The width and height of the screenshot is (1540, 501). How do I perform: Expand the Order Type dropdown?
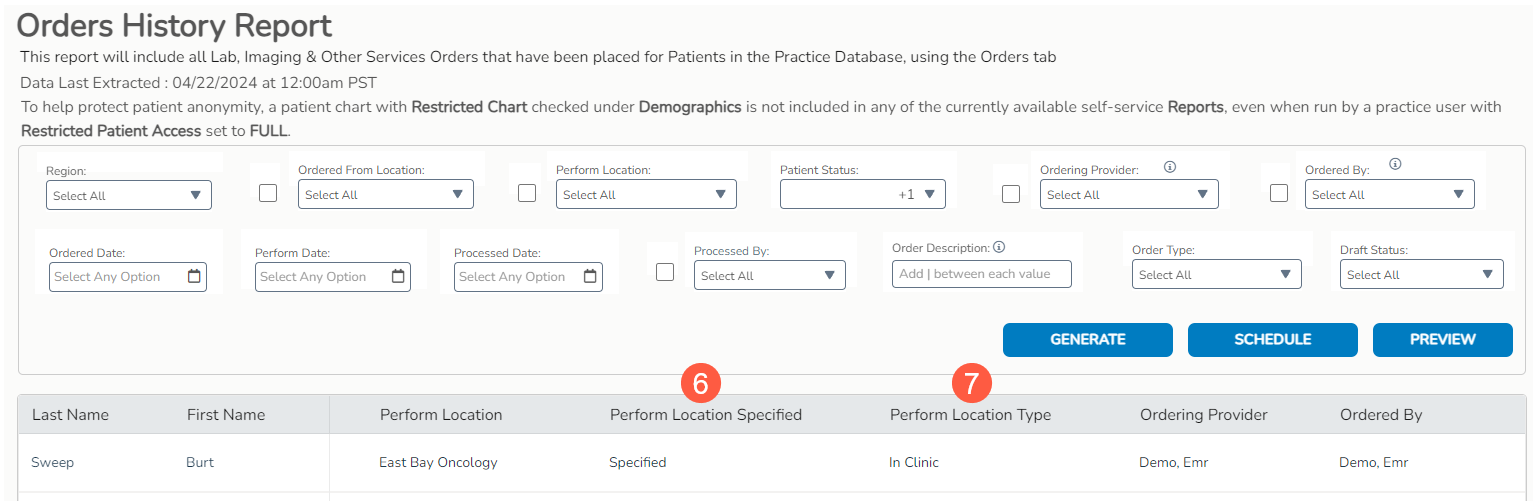1216,275
